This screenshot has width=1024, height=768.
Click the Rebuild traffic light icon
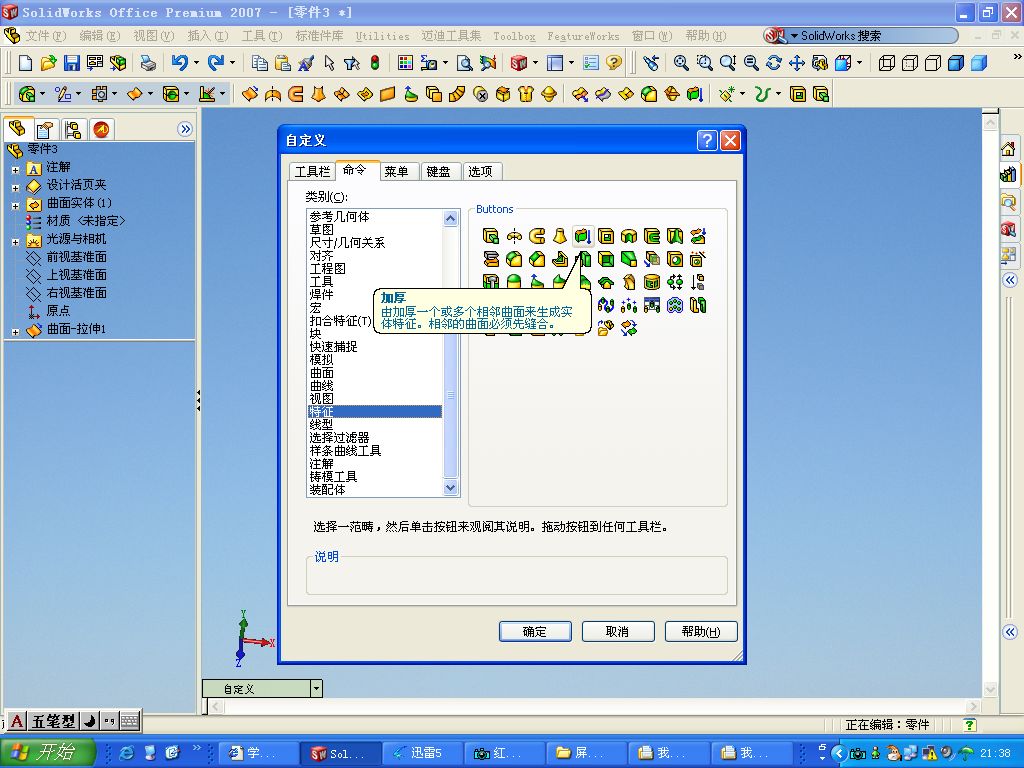[375, 63]
